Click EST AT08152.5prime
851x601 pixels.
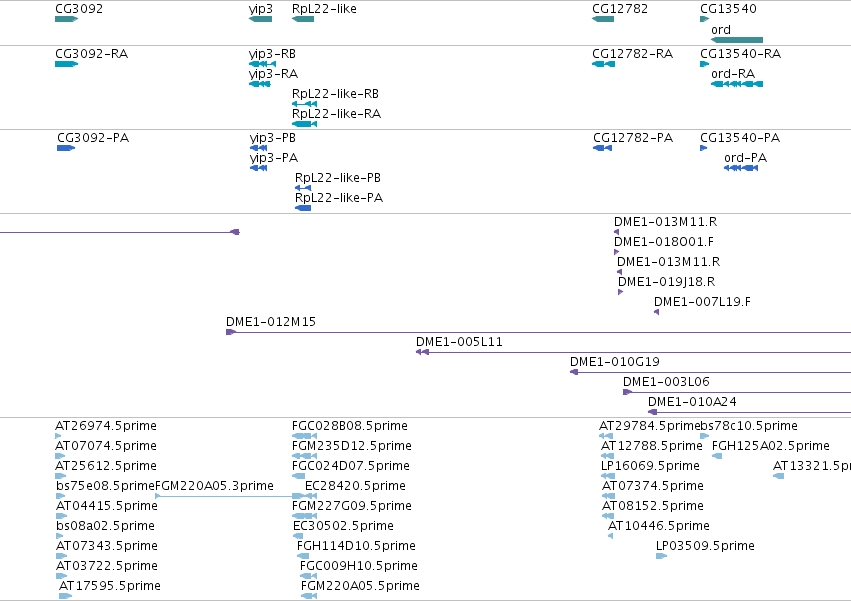pyautogui.click(x=608, y=516)
